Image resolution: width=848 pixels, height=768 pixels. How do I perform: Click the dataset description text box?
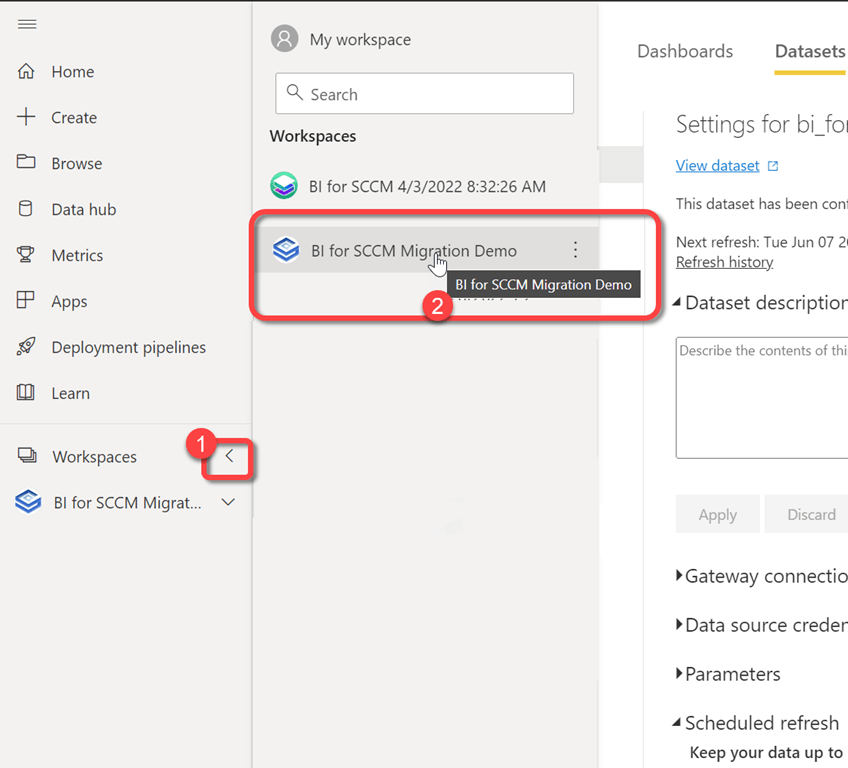click(762, 398)
